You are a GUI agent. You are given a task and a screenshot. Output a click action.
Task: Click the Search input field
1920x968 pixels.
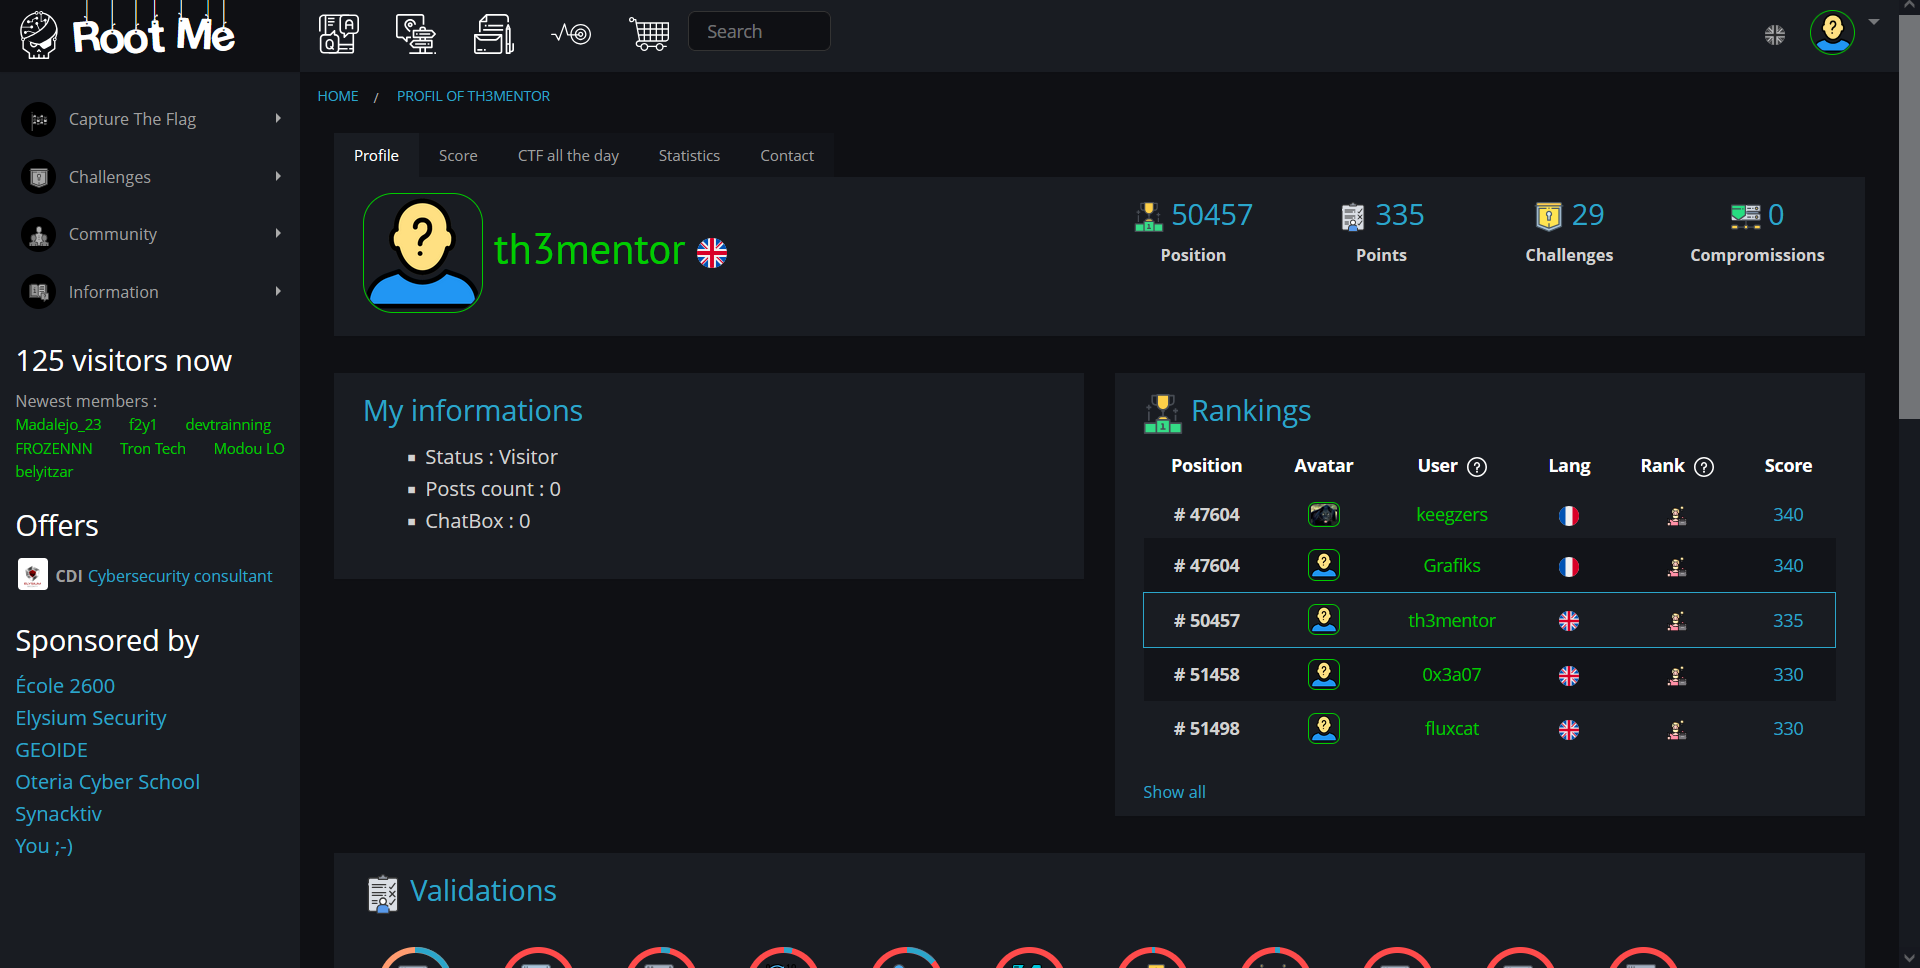click(759, 31)
